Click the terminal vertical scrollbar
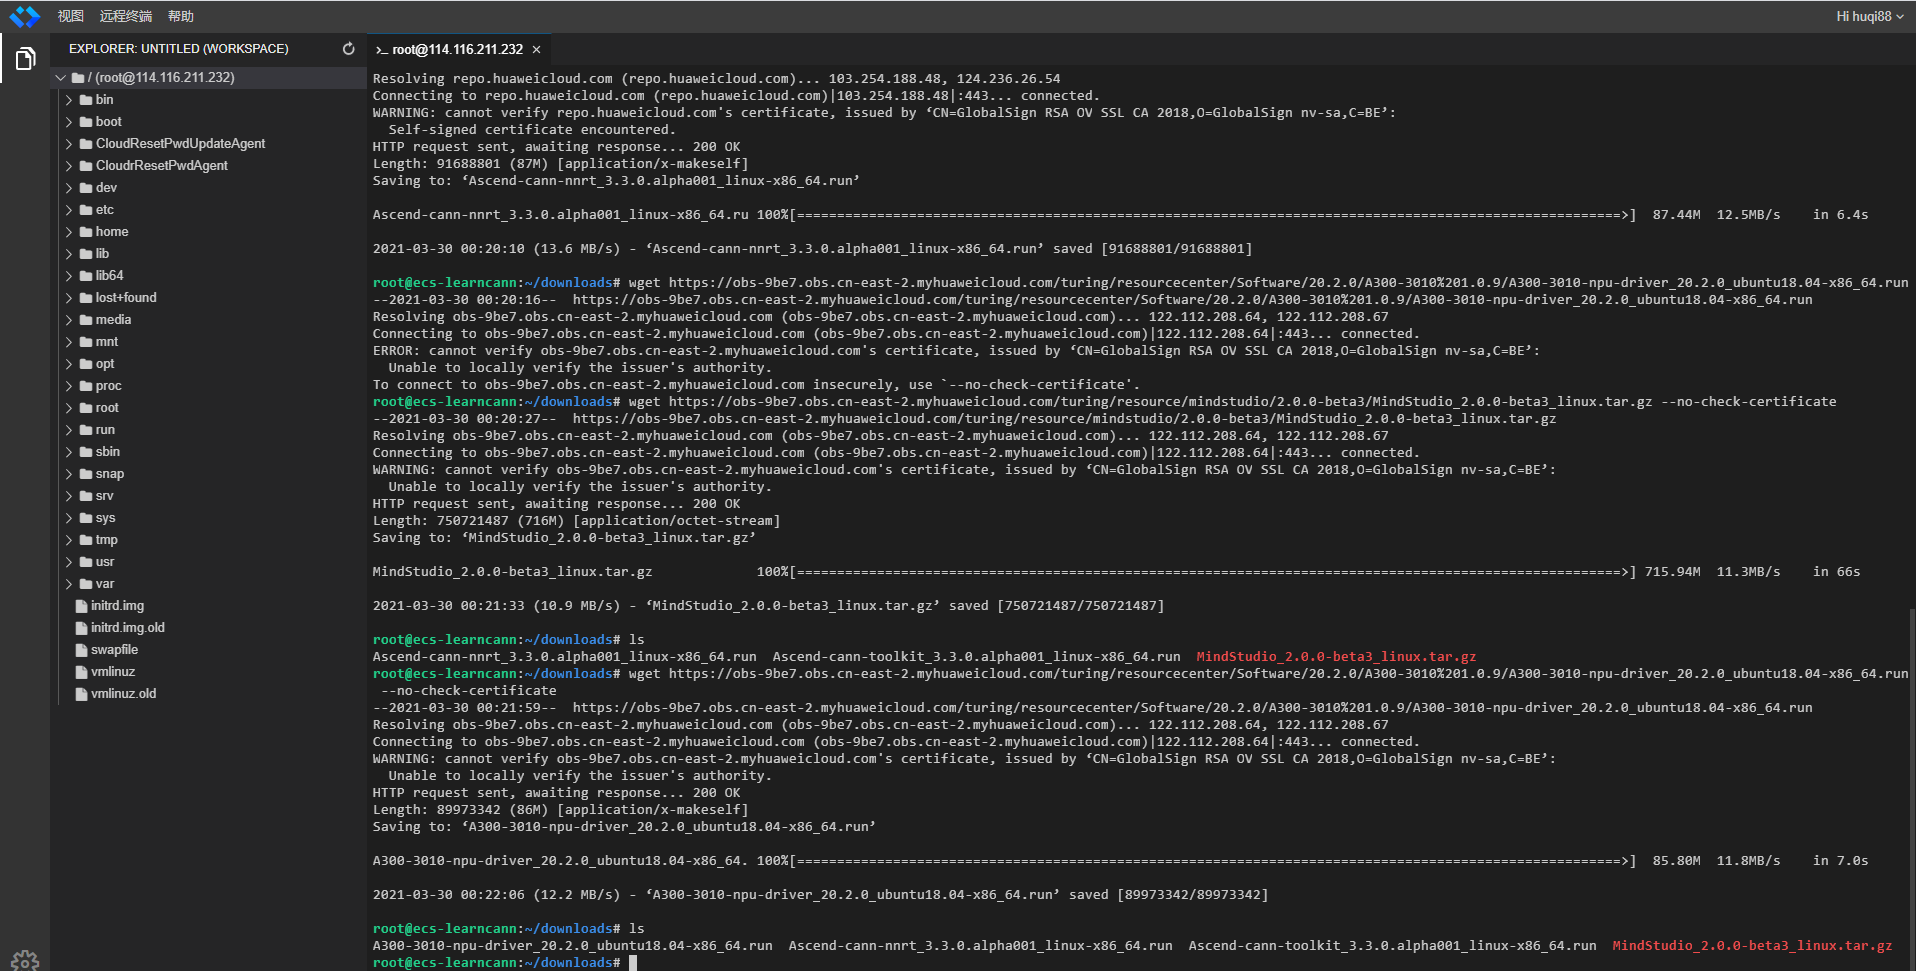Image resolution: width=1916 pixels, height=971 pixels. pos(1911,790)
